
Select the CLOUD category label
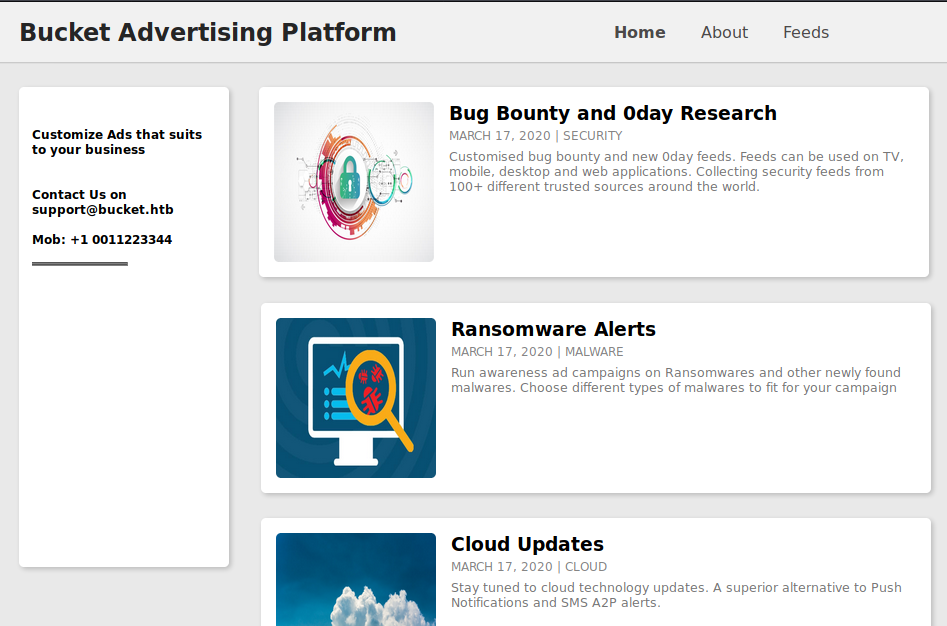(x=586, y=566)
